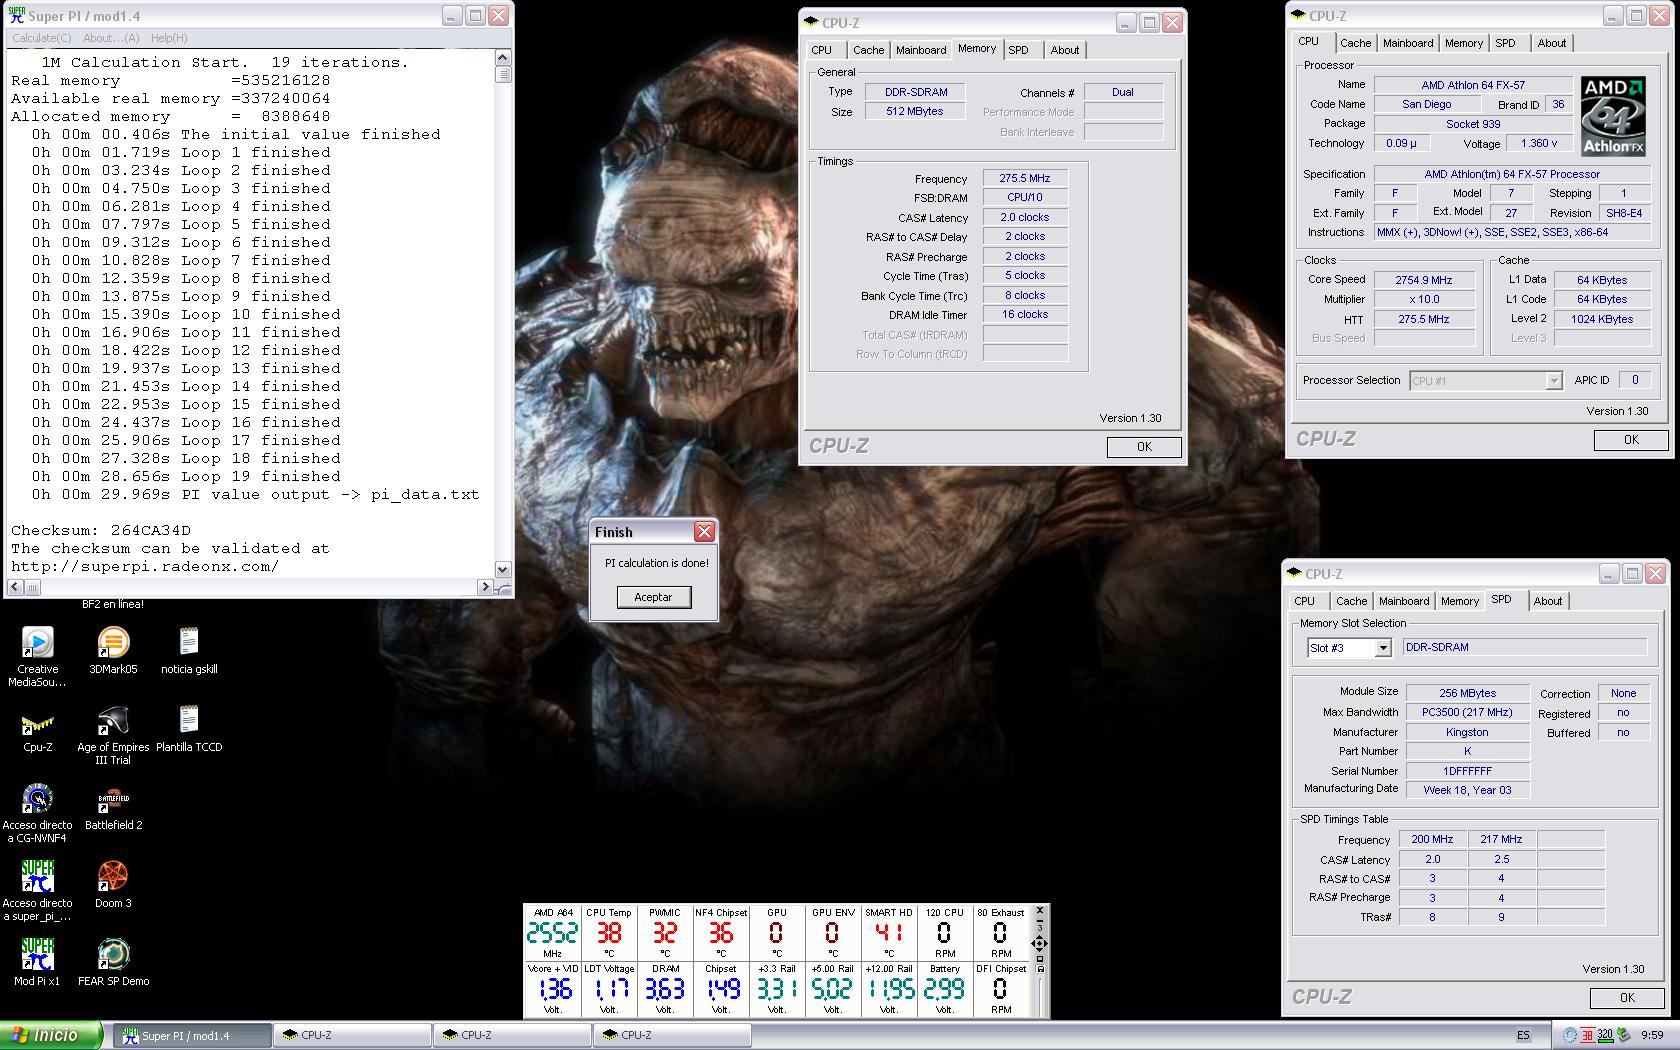Expand the Processor Selection CPU #1 dropdown
The height and width of the screenshot is (1050, 1680).
[x=1552, y=381]
